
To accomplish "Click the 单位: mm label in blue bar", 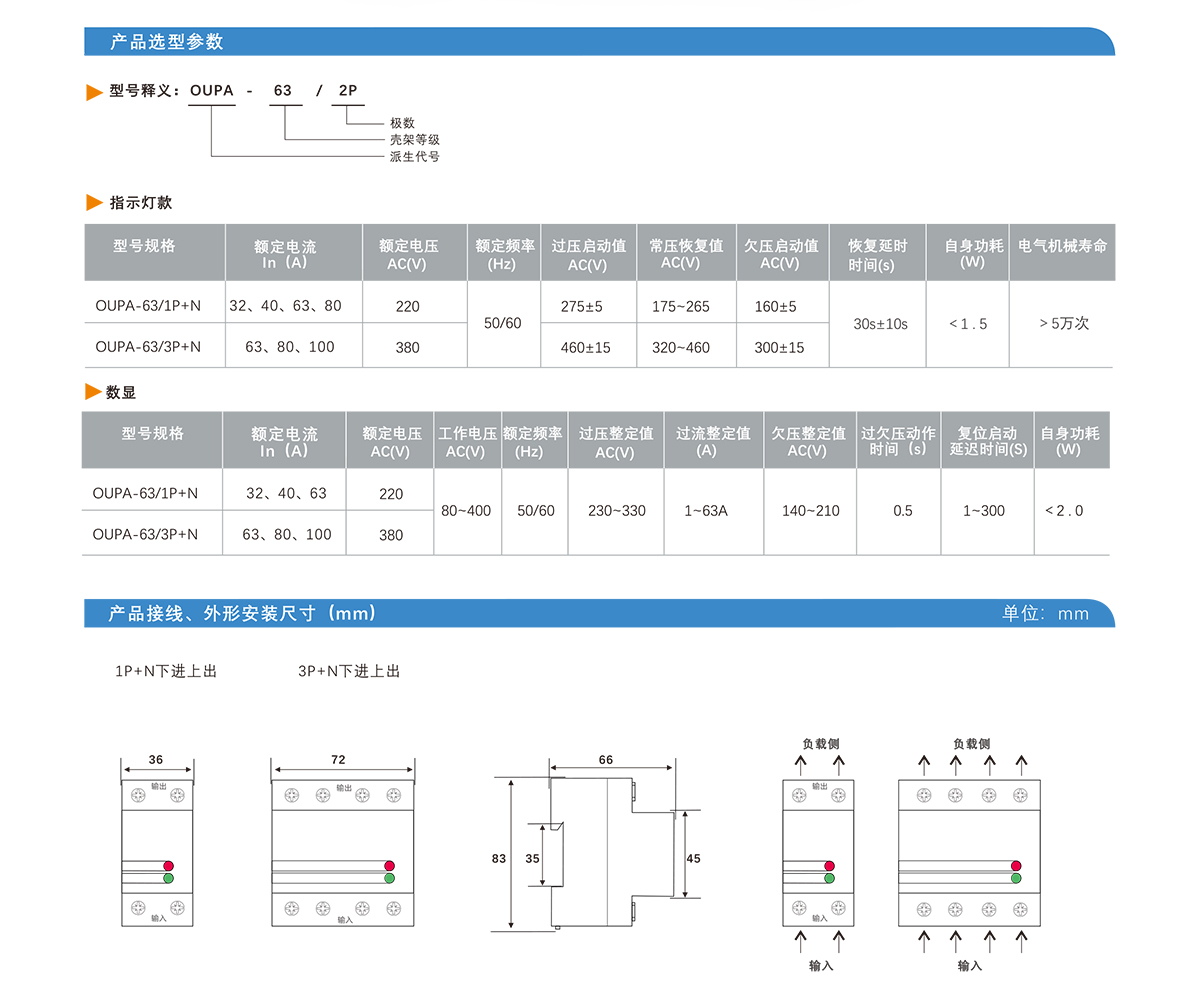I will coord(1045,613).
